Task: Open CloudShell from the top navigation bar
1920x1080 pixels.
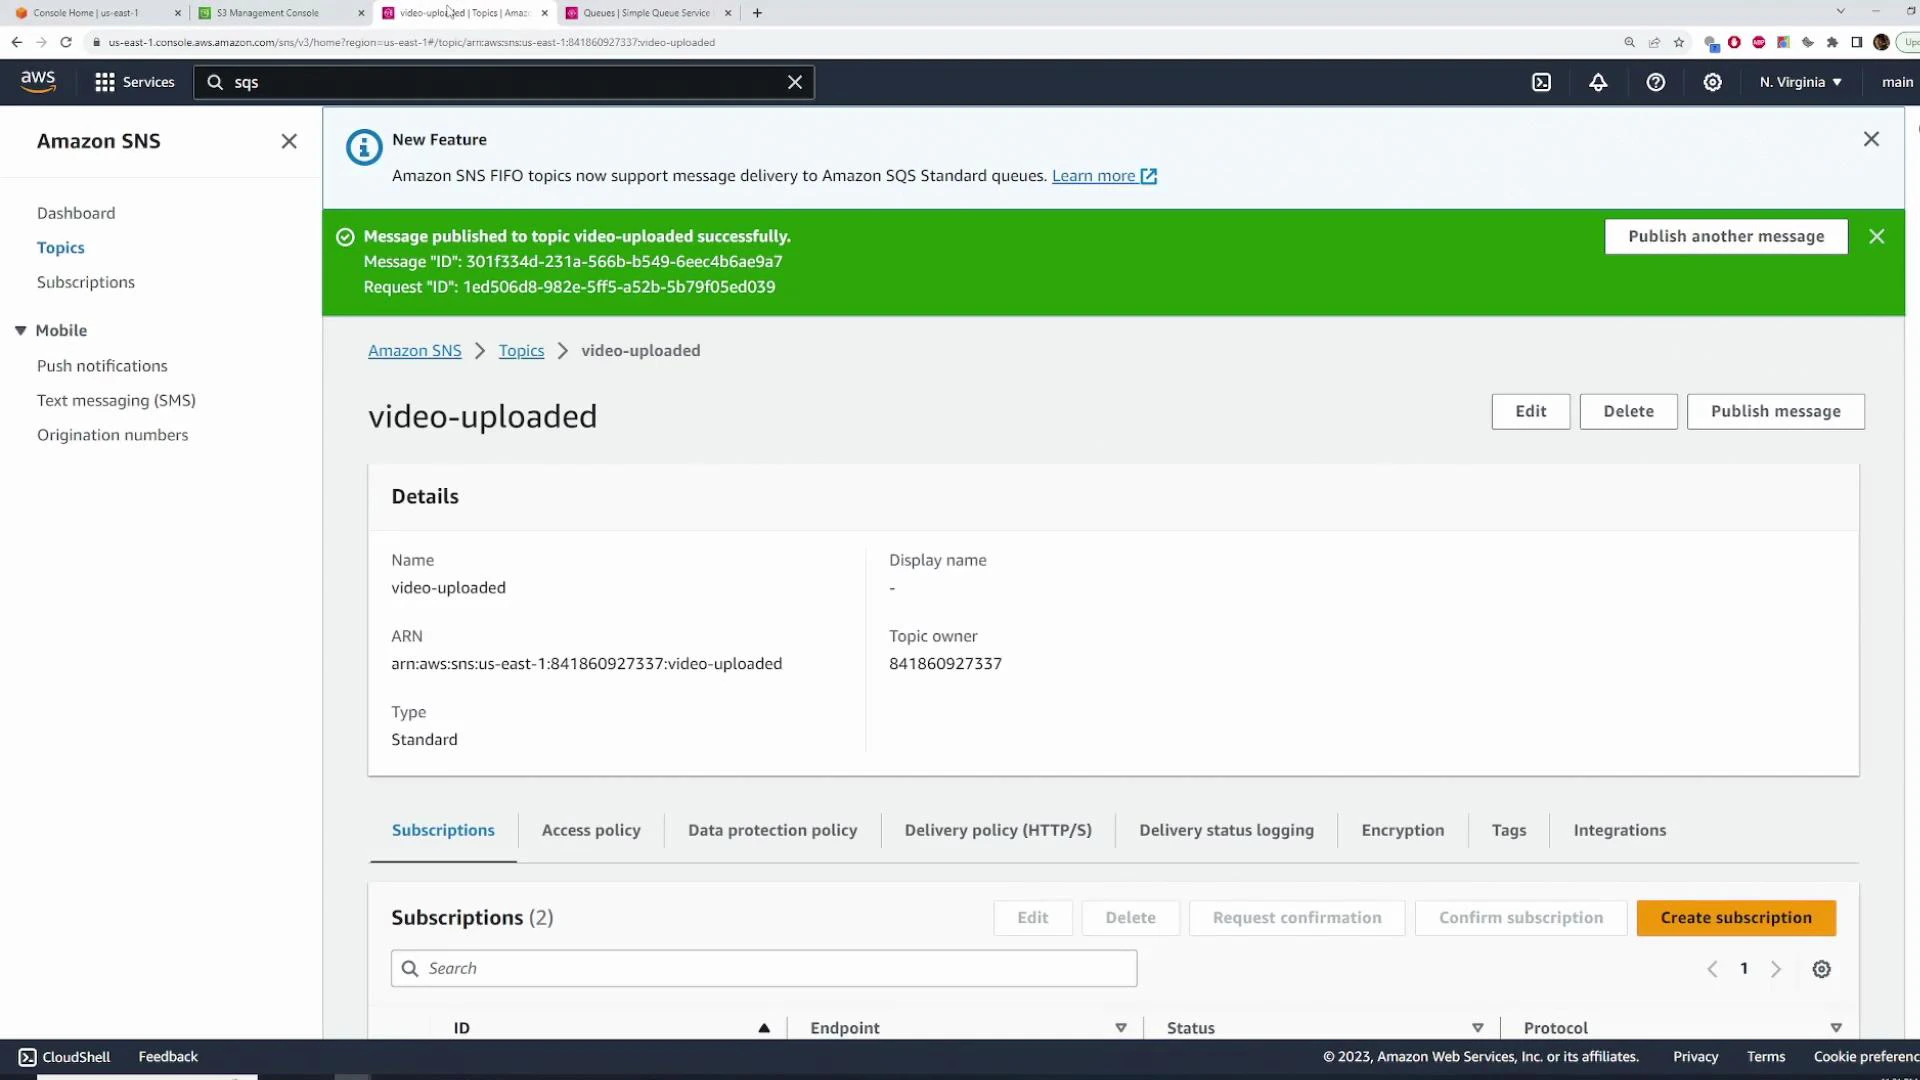Action: point(1541,82)
